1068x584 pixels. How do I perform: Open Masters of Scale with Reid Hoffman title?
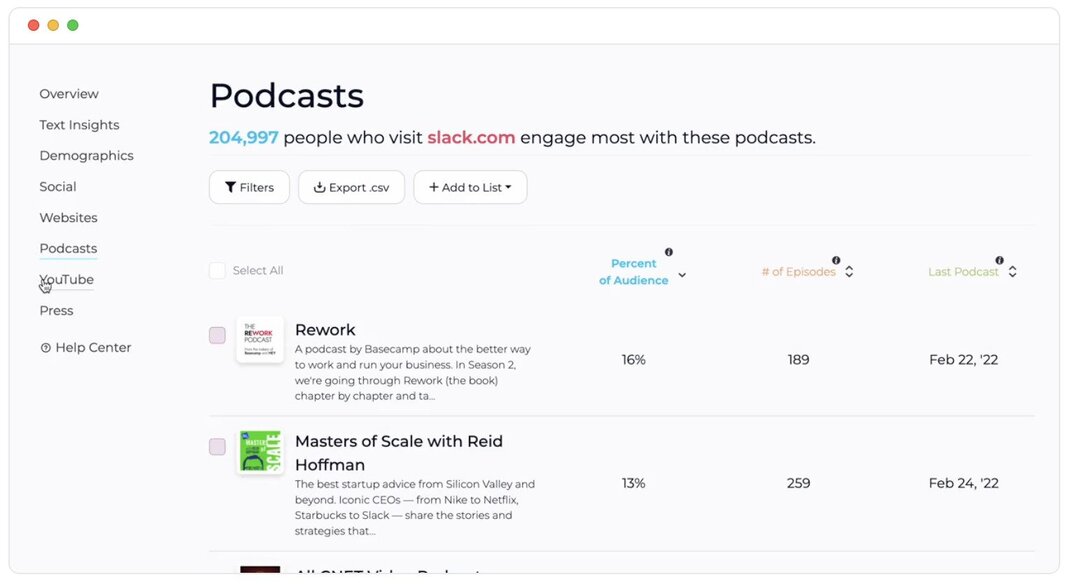click(399, 453)
